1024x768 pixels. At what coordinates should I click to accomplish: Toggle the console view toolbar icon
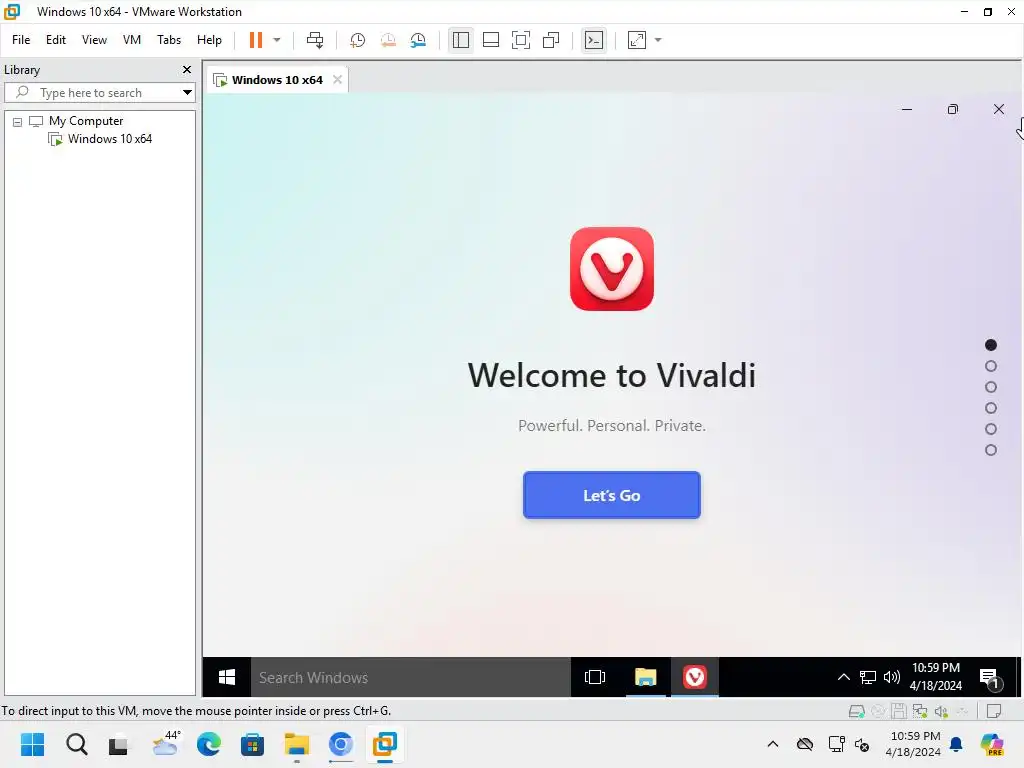pos(594,40)
